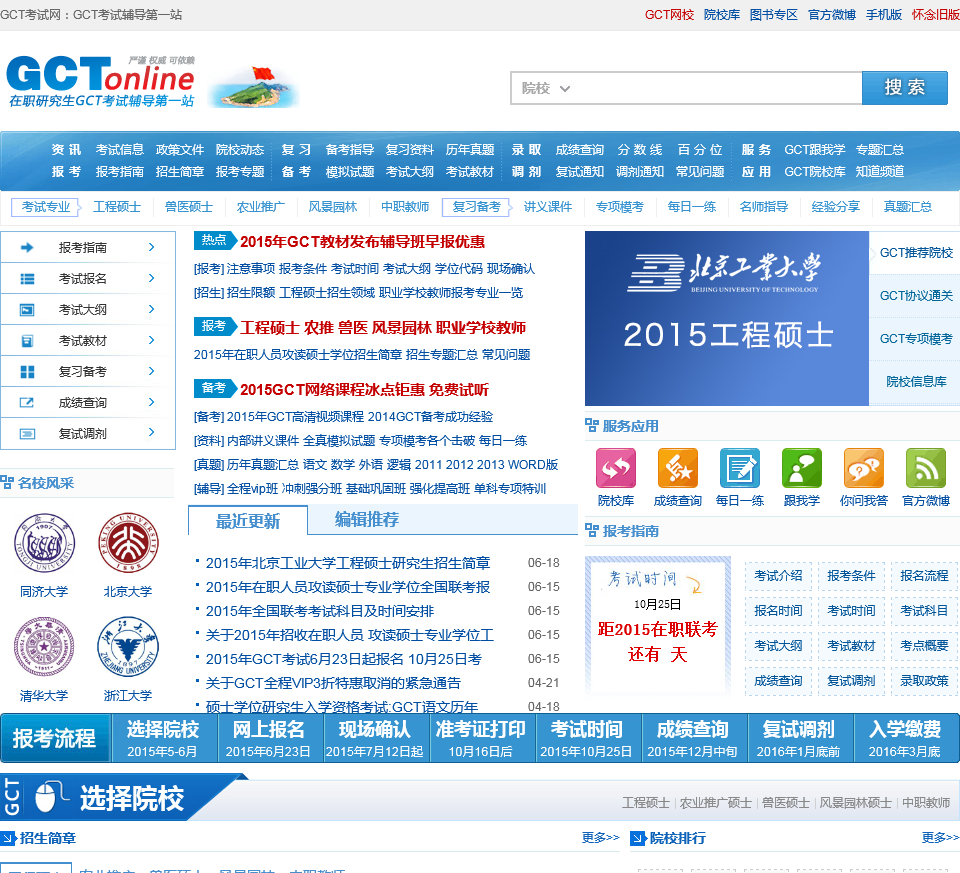Open 历年真题 in the navigation menu
The image size is (960, 873).
(470, 149)
